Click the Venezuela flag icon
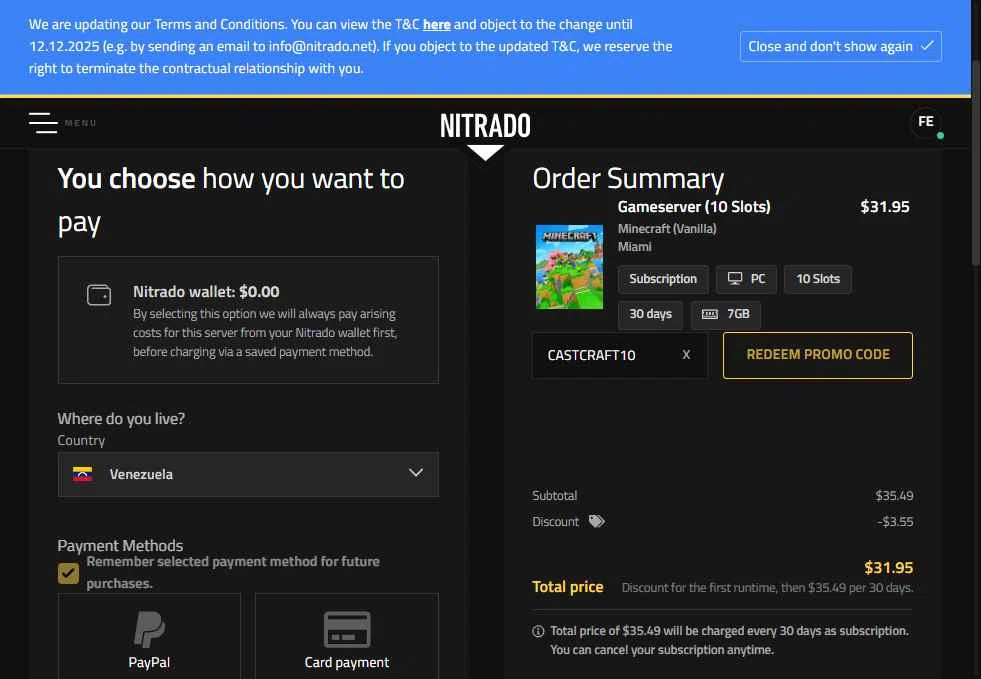Screen dimensions: 981x679 tap(83, 474)
